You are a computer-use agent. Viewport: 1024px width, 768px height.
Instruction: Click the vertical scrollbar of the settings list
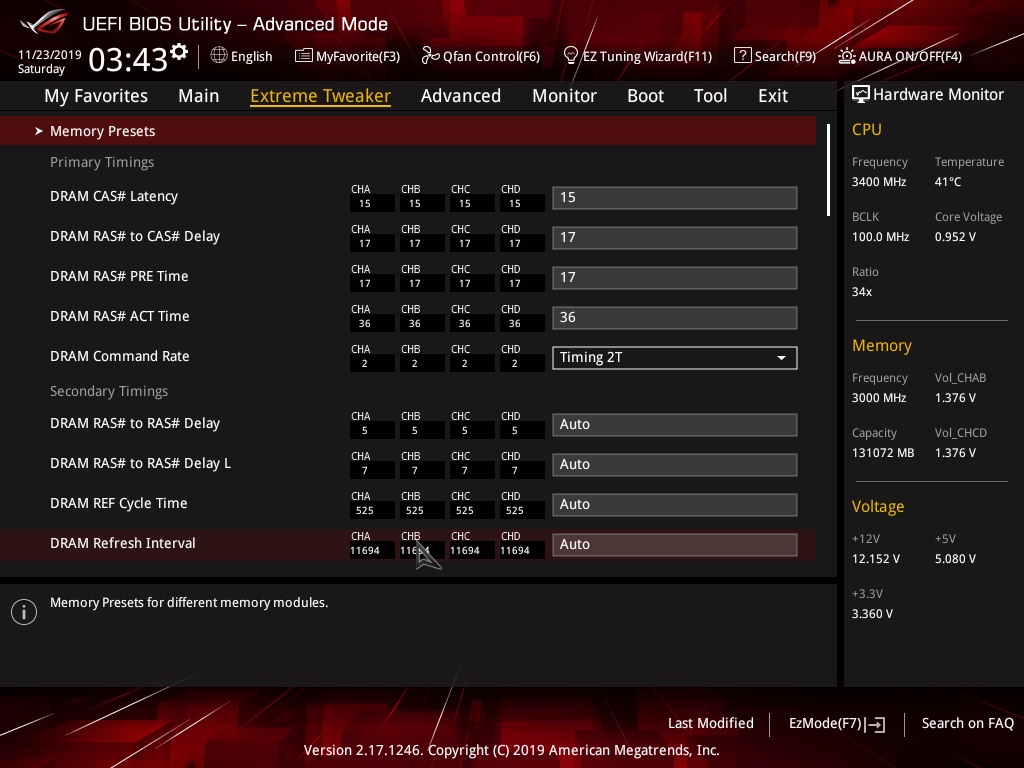pyautogui.click(x=828, y=170)
